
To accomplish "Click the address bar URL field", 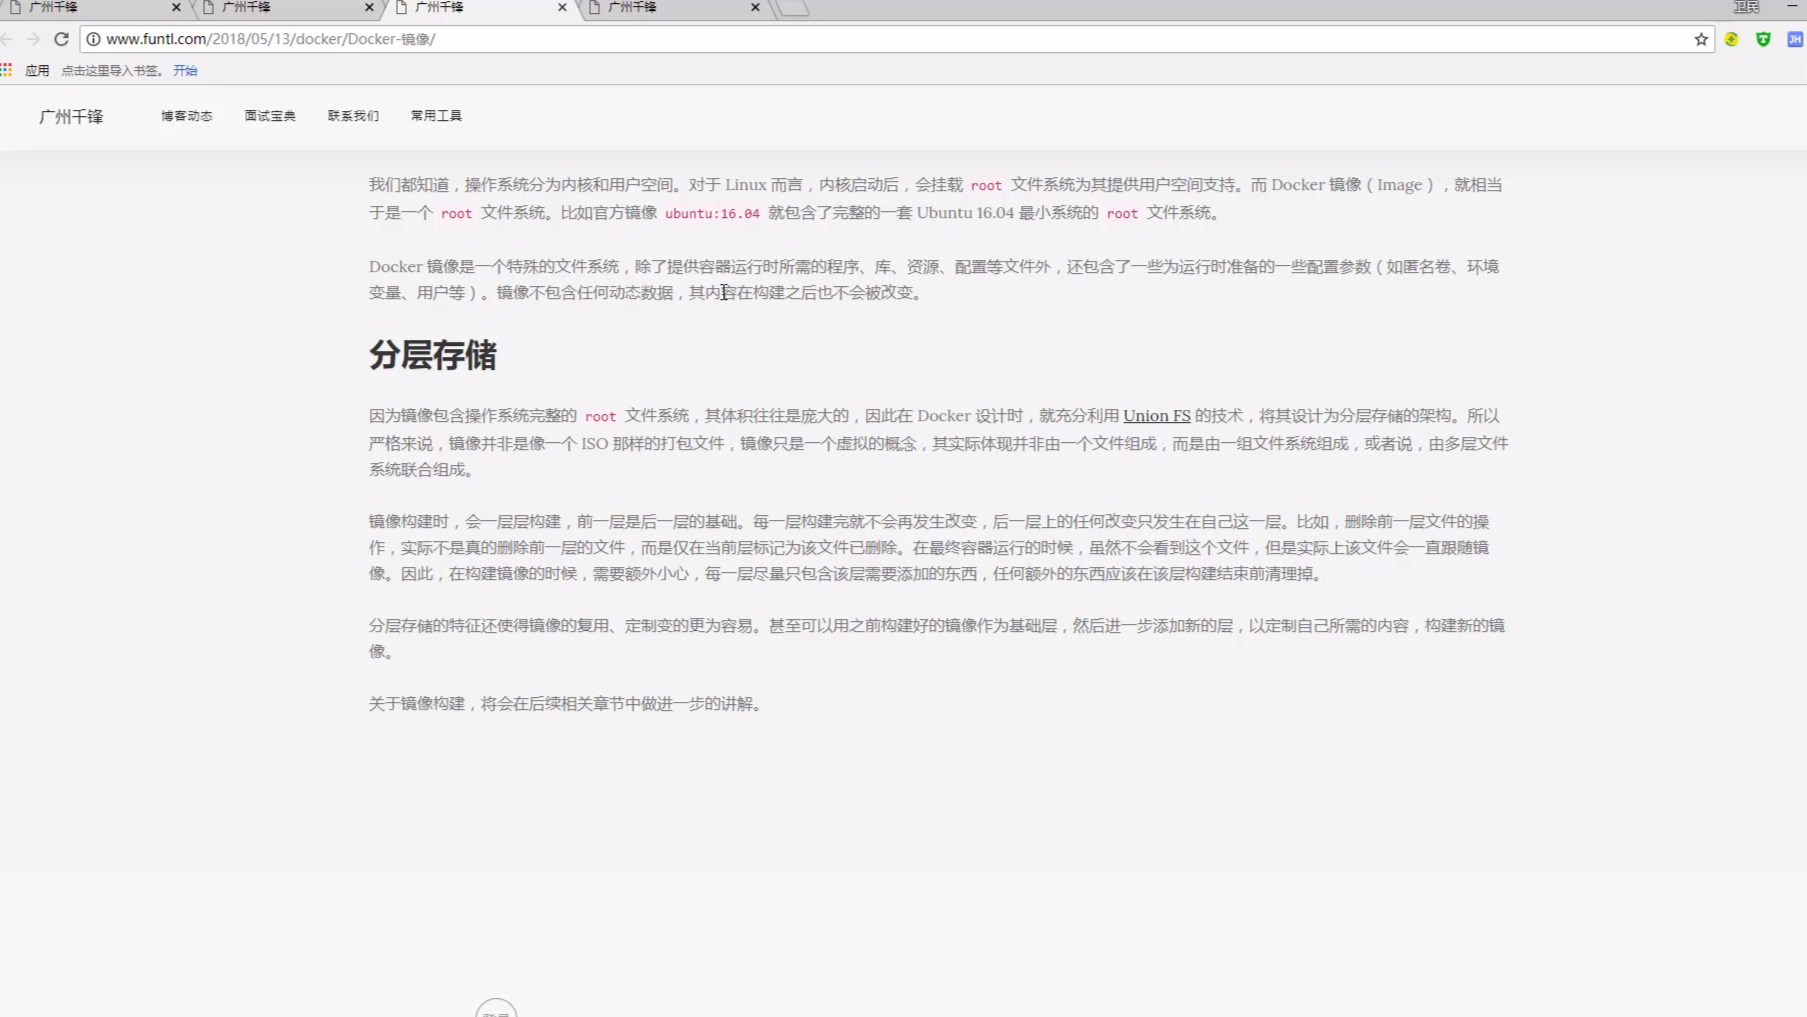I will [x=800, y=39].
